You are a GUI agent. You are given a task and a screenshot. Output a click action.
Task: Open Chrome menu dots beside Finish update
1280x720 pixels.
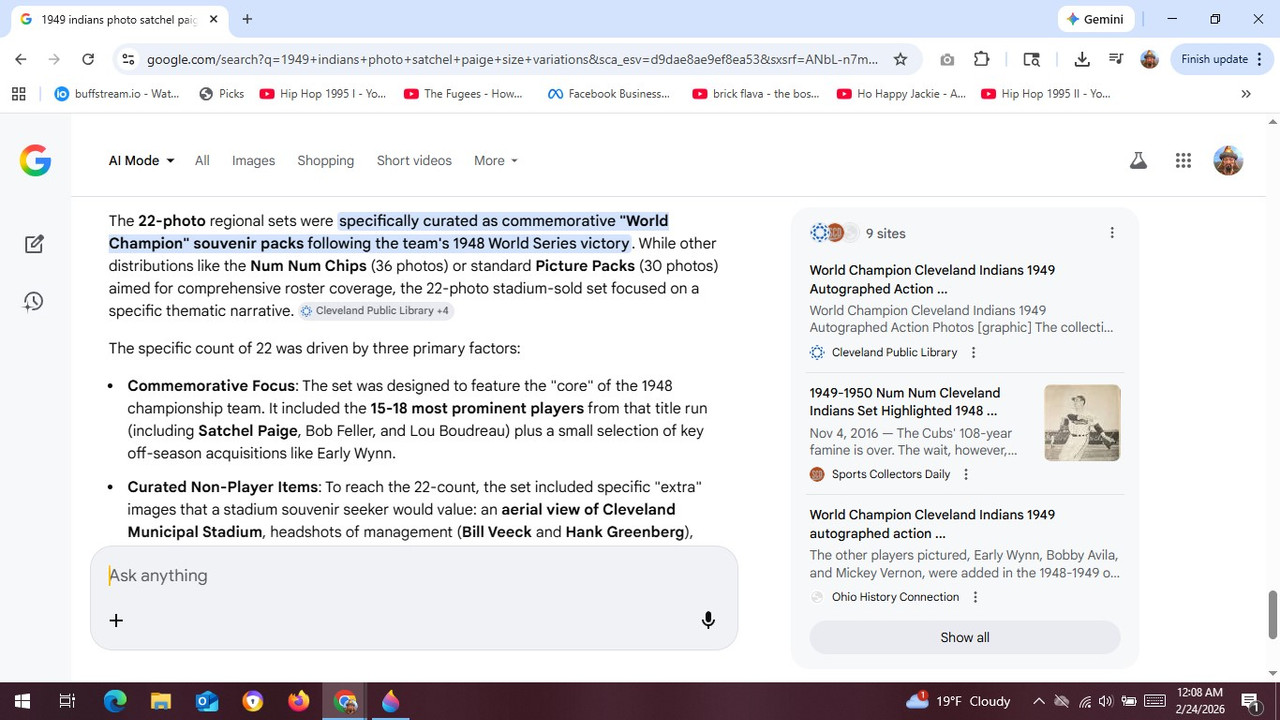click(x=1258, y=59)
